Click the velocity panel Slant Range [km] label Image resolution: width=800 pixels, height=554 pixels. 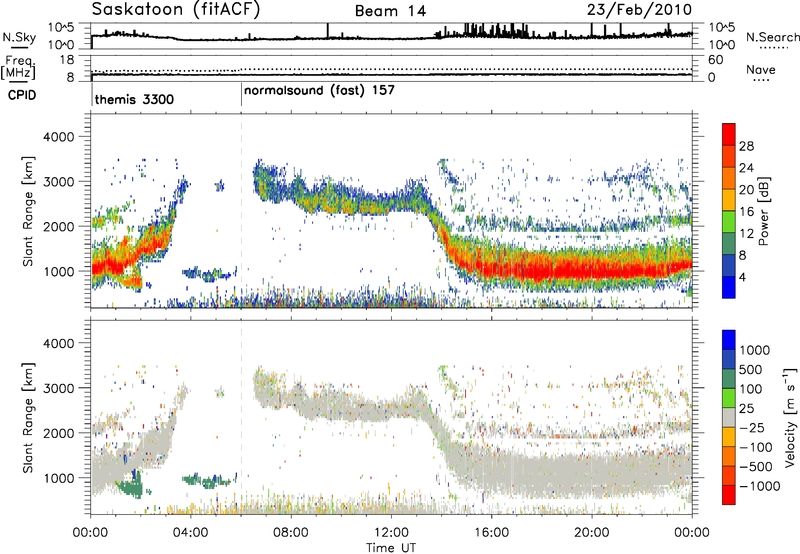(x=28, y=418)
